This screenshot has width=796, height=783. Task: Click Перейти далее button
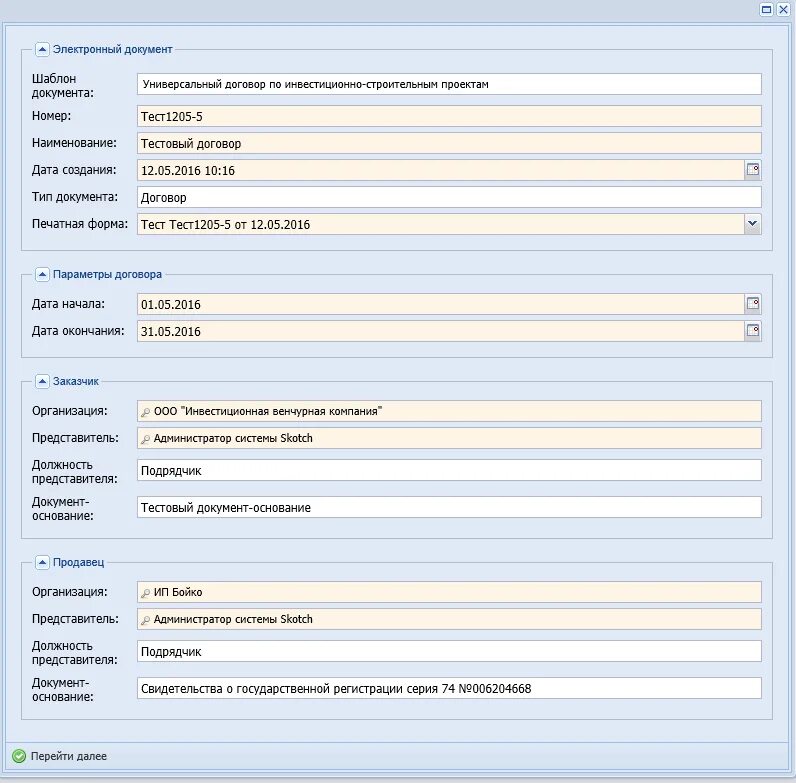[68, 756]
